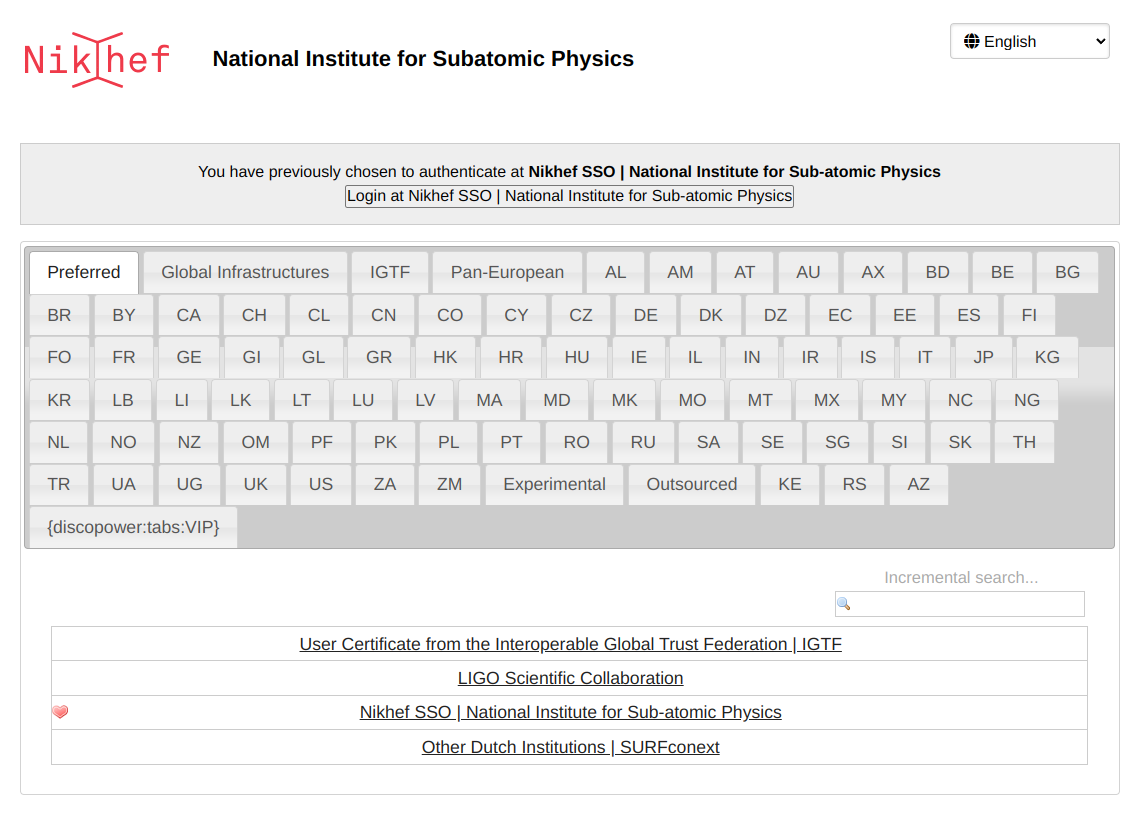
Task: Select the CN country tab
Action: [383, 316]
